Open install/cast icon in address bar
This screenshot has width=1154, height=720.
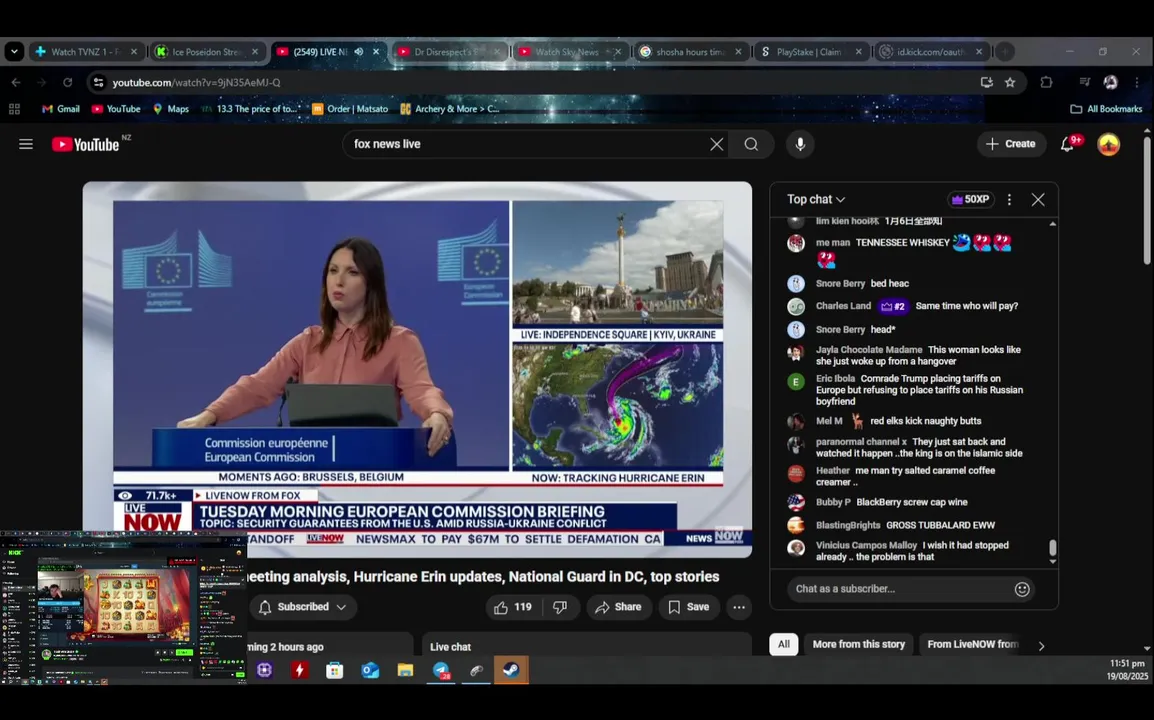(986, 82)
